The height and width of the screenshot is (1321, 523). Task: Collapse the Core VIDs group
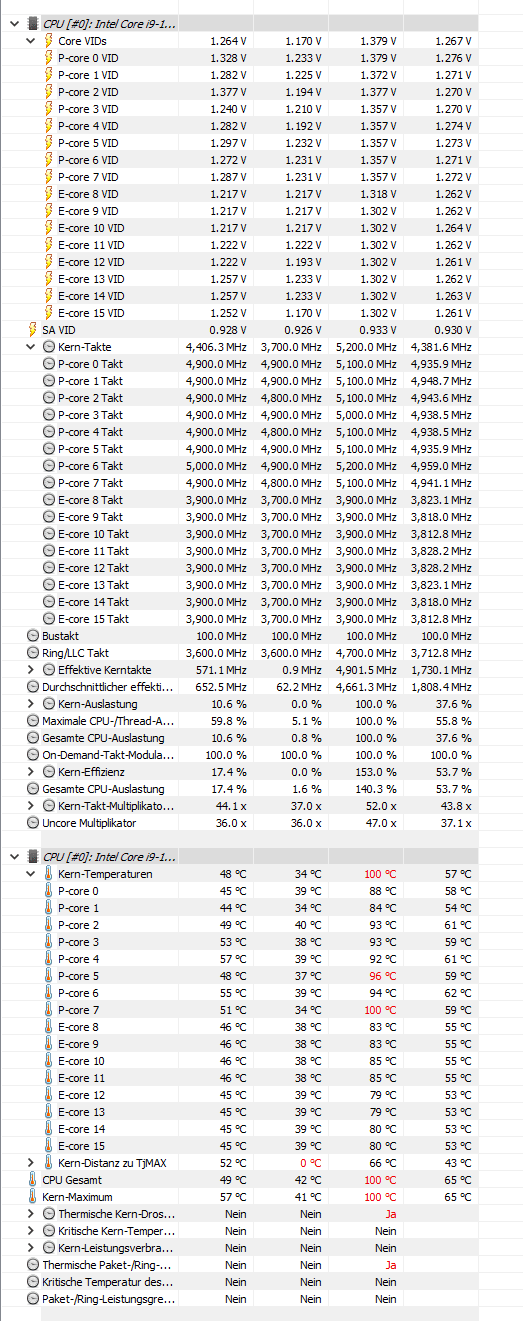(x=32, y=41)
